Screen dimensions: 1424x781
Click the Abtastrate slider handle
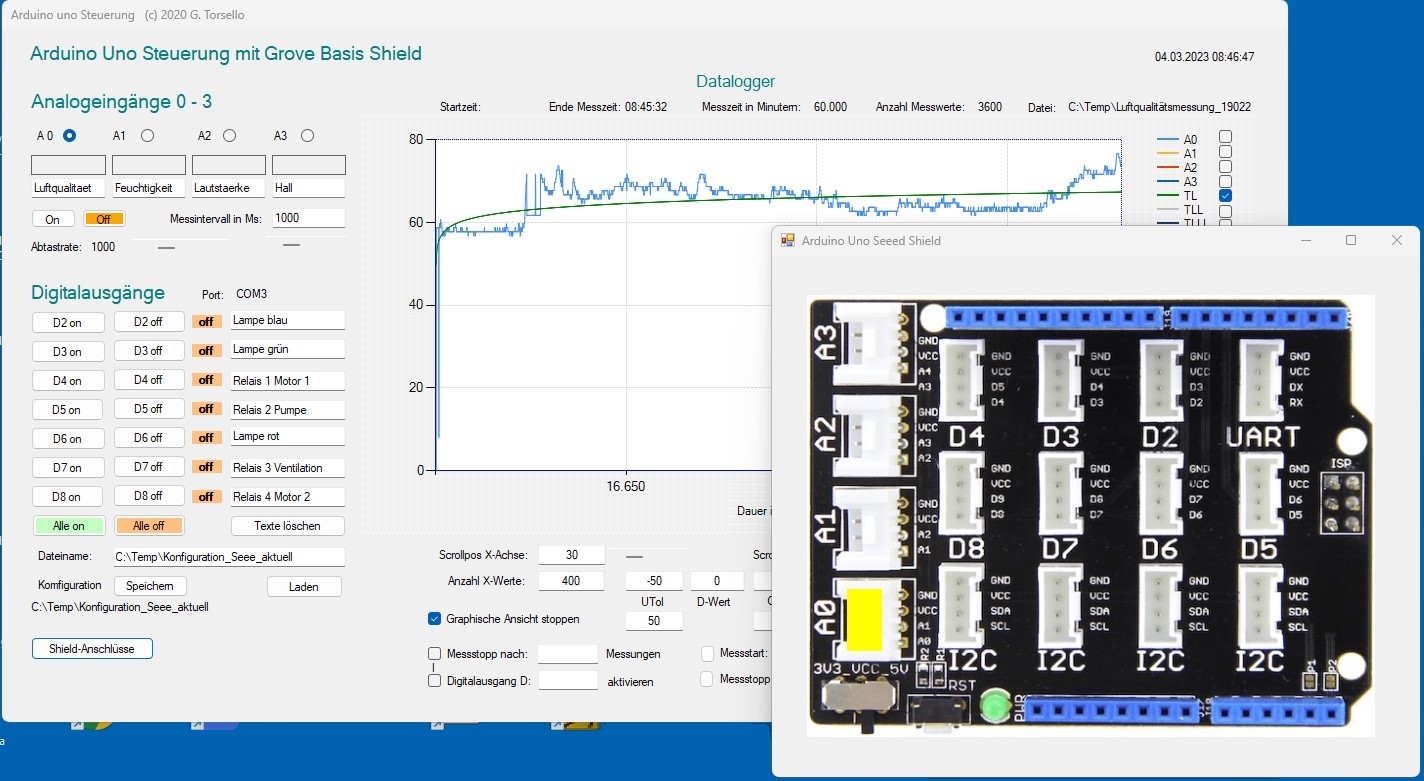pos(166,246)
